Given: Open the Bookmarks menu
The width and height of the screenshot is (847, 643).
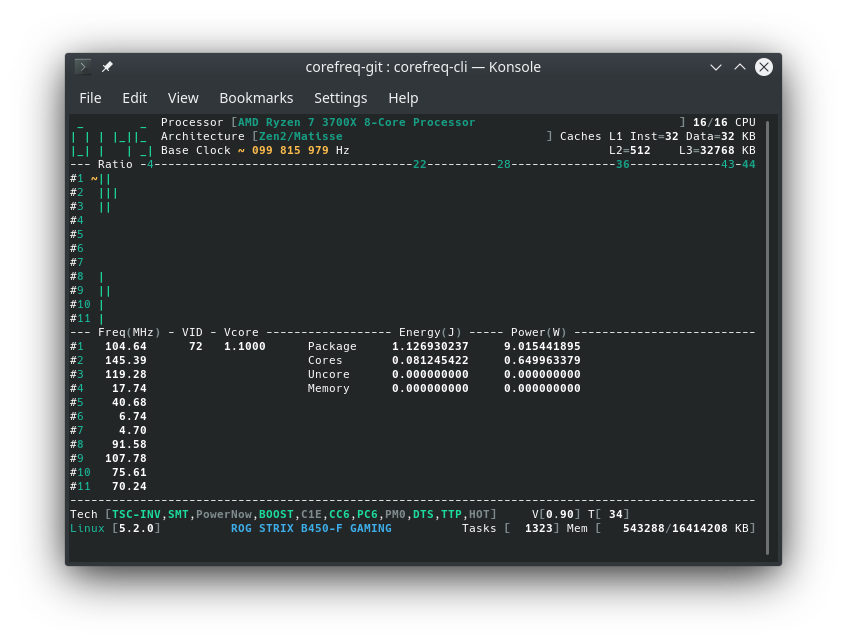Looking at the screenshot, I should pos(256,97).
